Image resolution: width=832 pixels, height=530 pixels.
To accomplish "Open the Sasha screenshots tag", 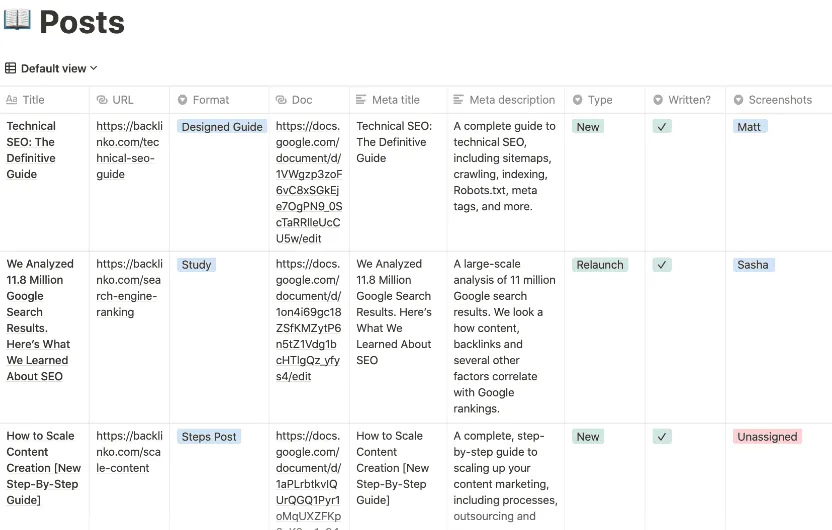I will [753, 265].
